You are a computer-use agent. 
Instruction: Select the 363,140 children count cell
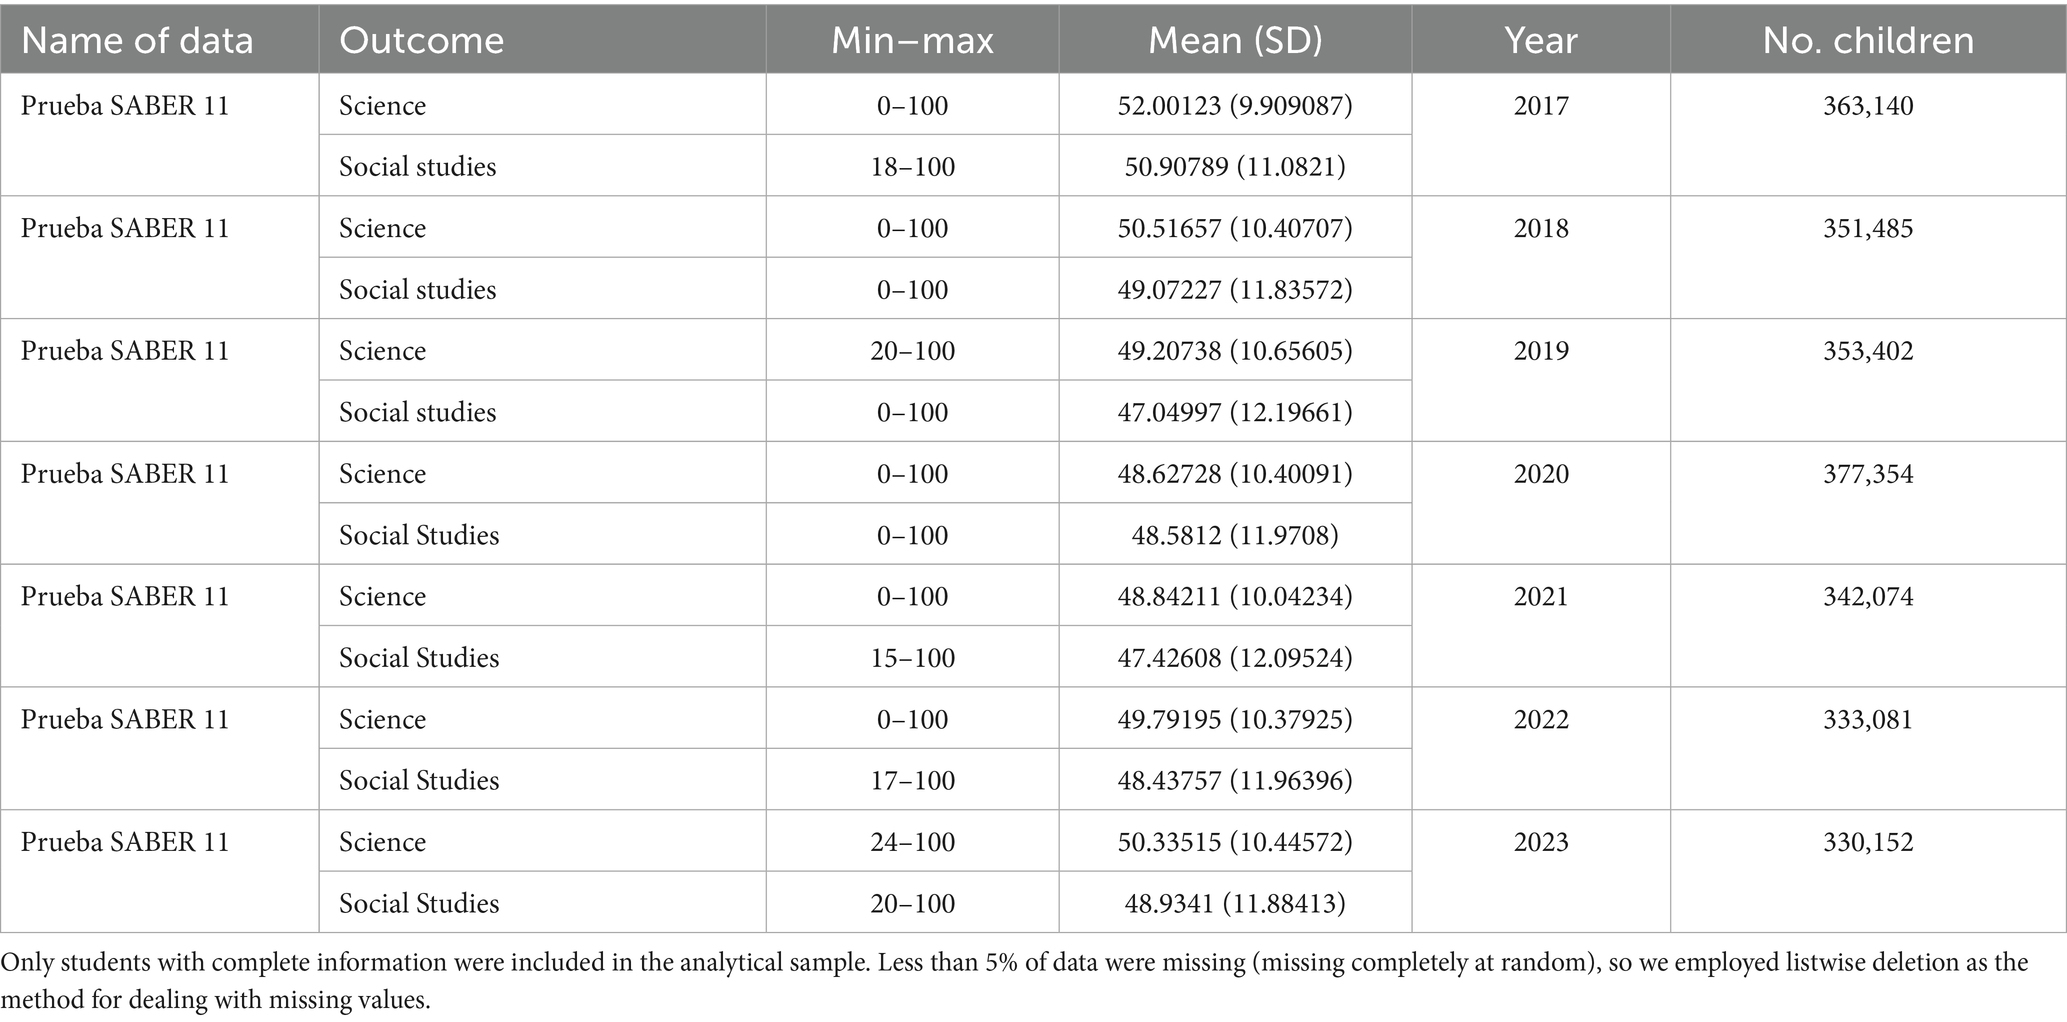pos(1867,106)
